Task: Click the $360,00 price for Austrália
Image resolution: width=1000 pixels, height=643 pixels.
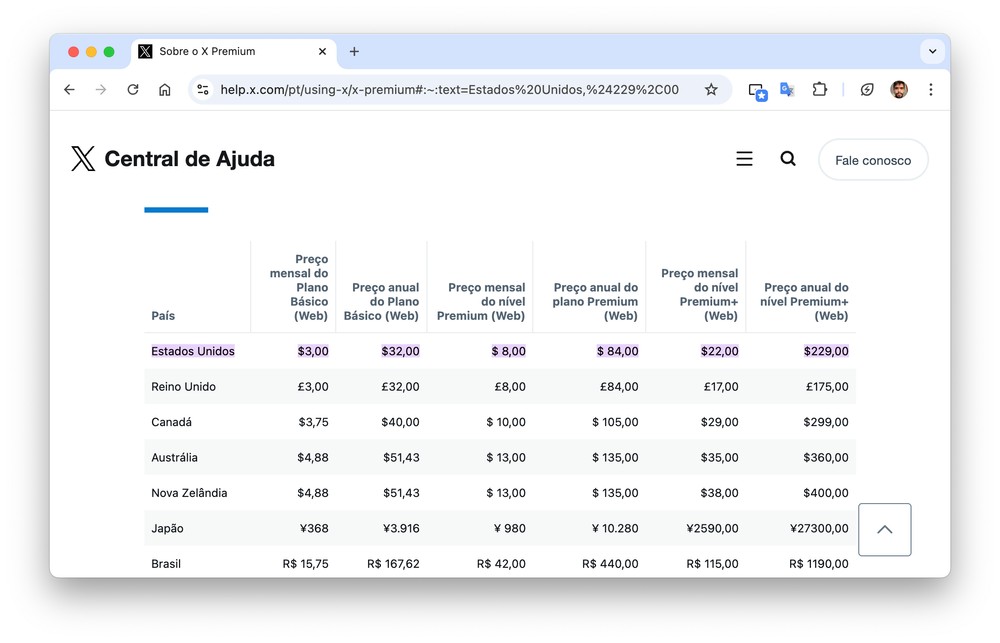Action: coord(826,457)
